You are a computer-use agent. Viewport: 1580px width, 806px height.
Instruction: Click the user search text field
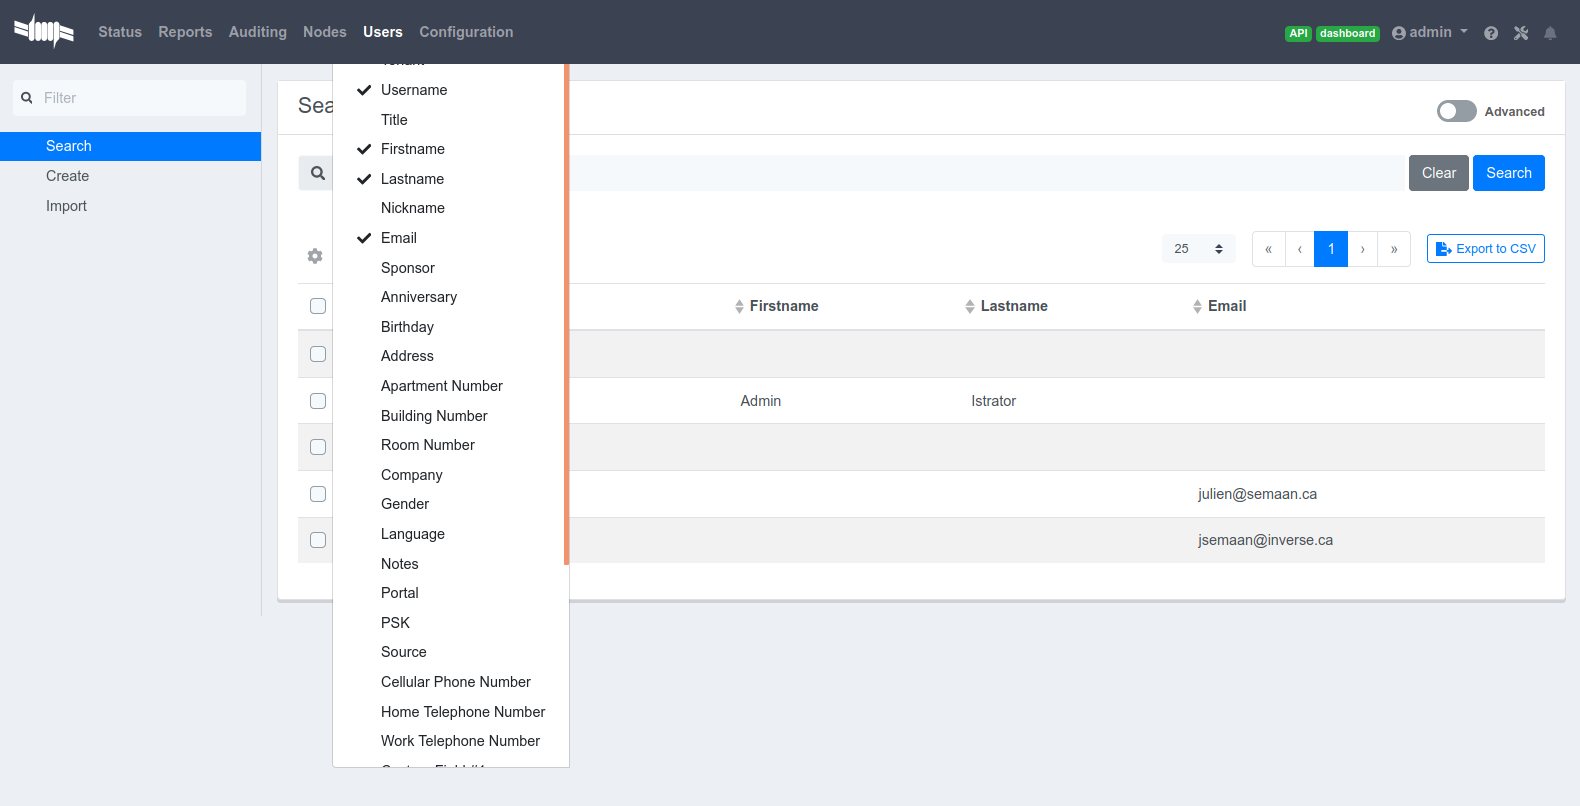985,173
